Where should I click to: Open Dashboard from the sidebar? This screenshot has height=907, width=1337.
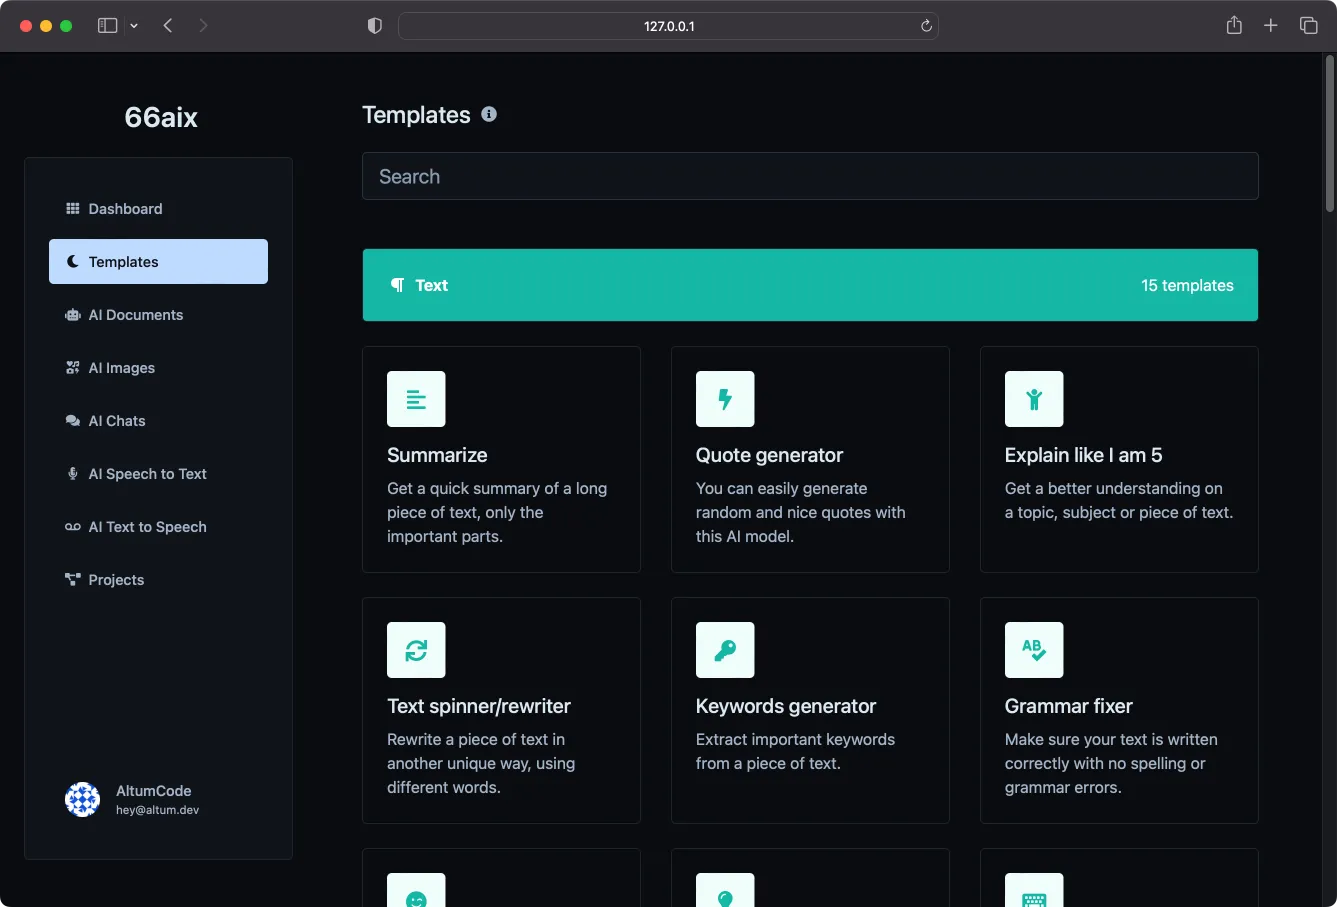[125, 209]
